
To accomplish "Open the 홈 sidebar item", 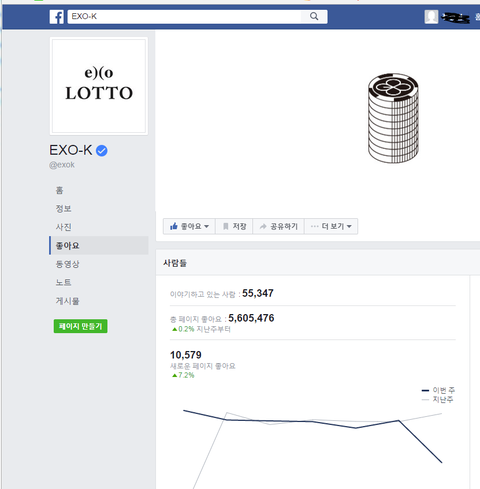I will [59, 190].
